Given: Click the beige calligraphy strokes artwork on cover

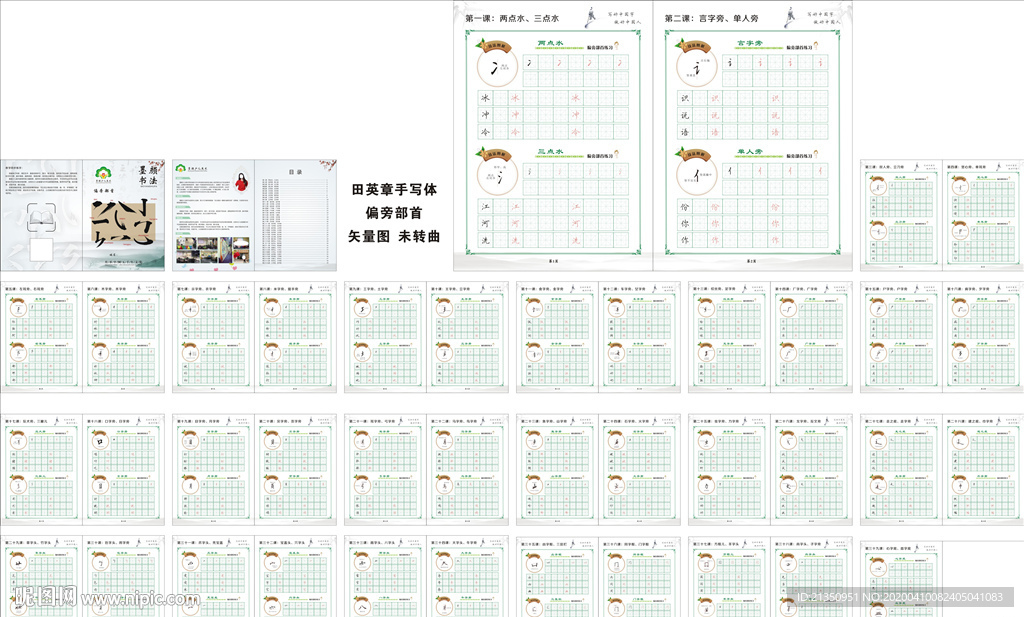Looking at the screenshot, I should [x=123, y=223].
